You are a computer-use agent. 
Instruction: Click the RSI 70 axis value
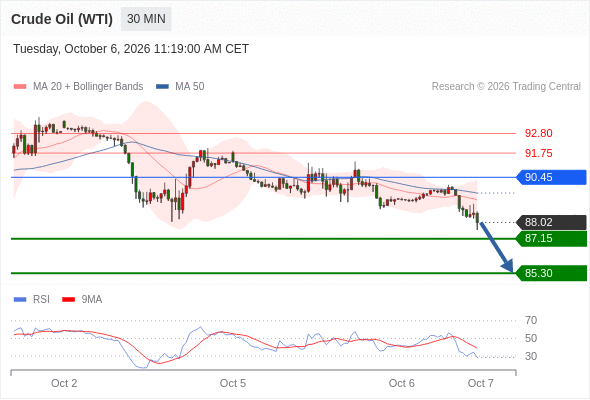(x=531, y=321)
